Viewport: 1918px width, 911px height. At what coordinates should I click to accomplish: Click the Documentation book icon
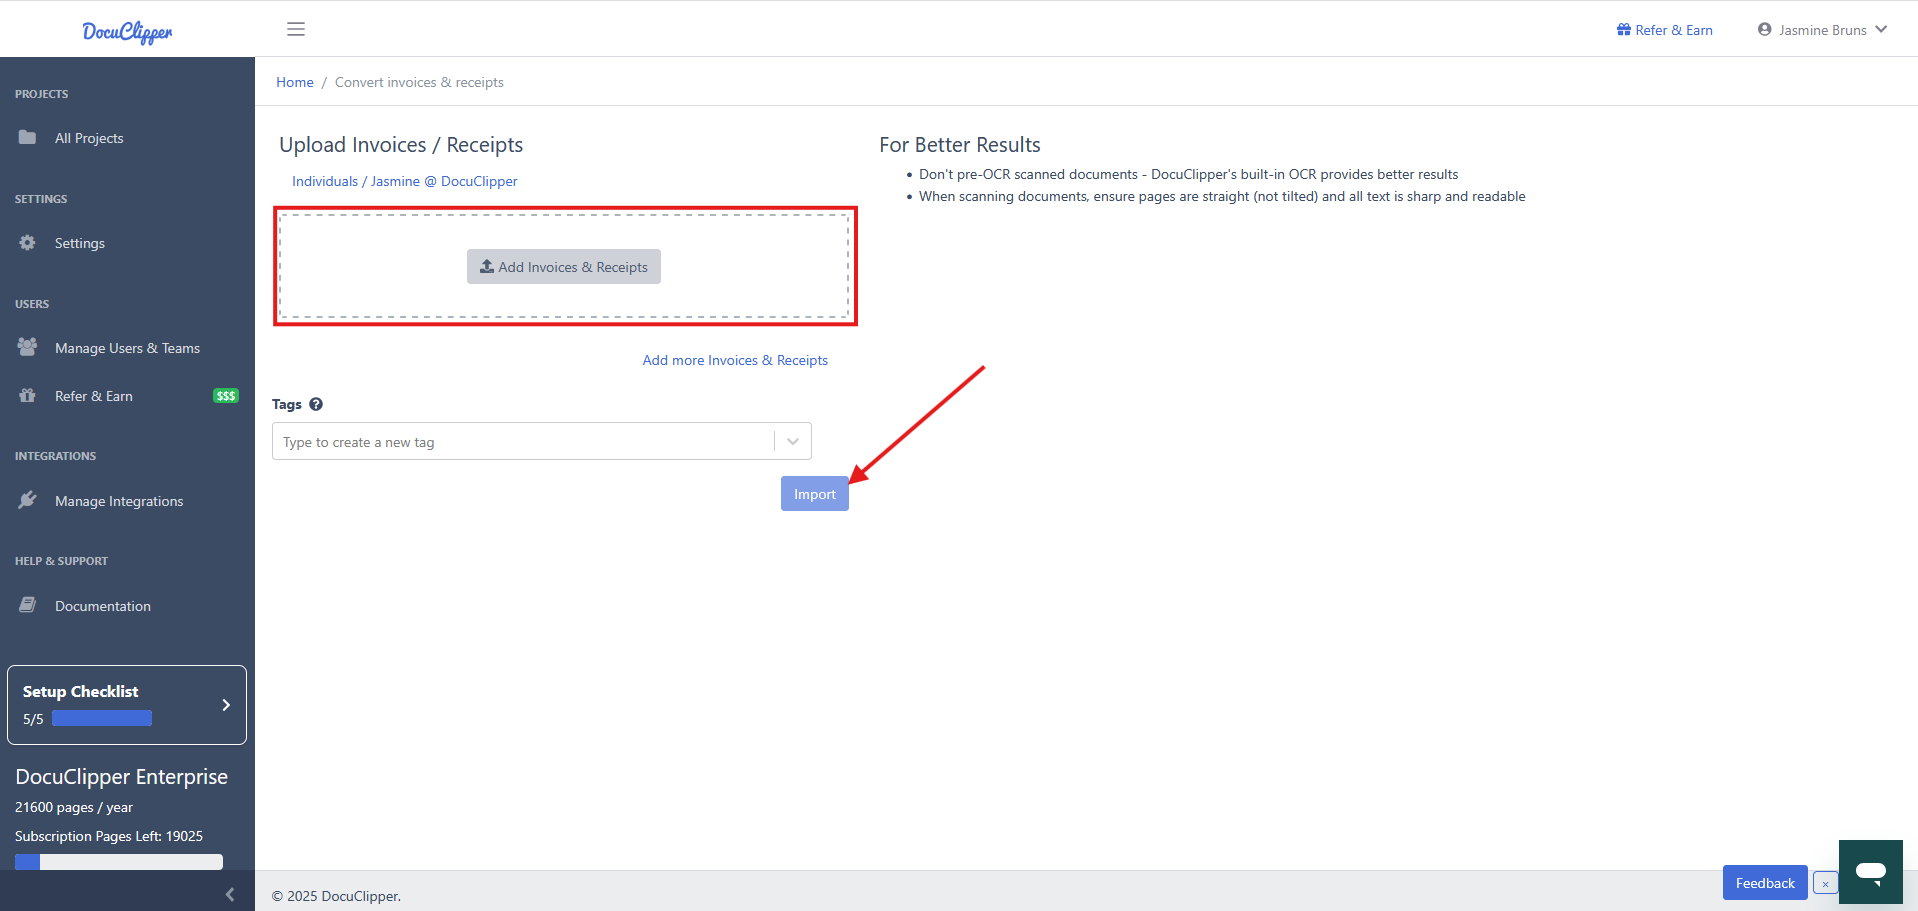pos(27,605)
